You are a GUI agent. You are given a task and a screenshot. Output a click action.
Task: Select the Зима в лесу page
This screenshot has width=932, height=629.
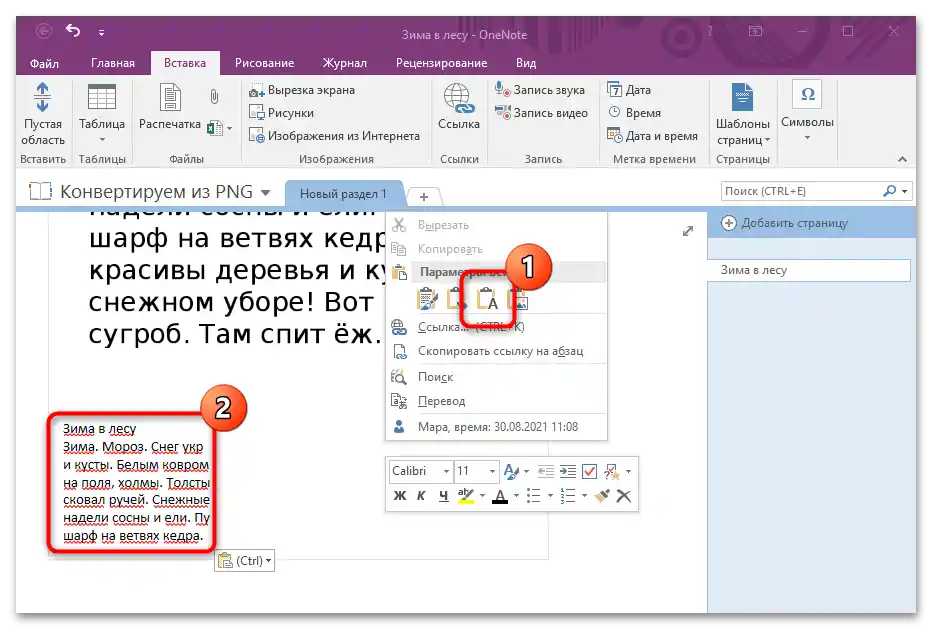(809, 270)
